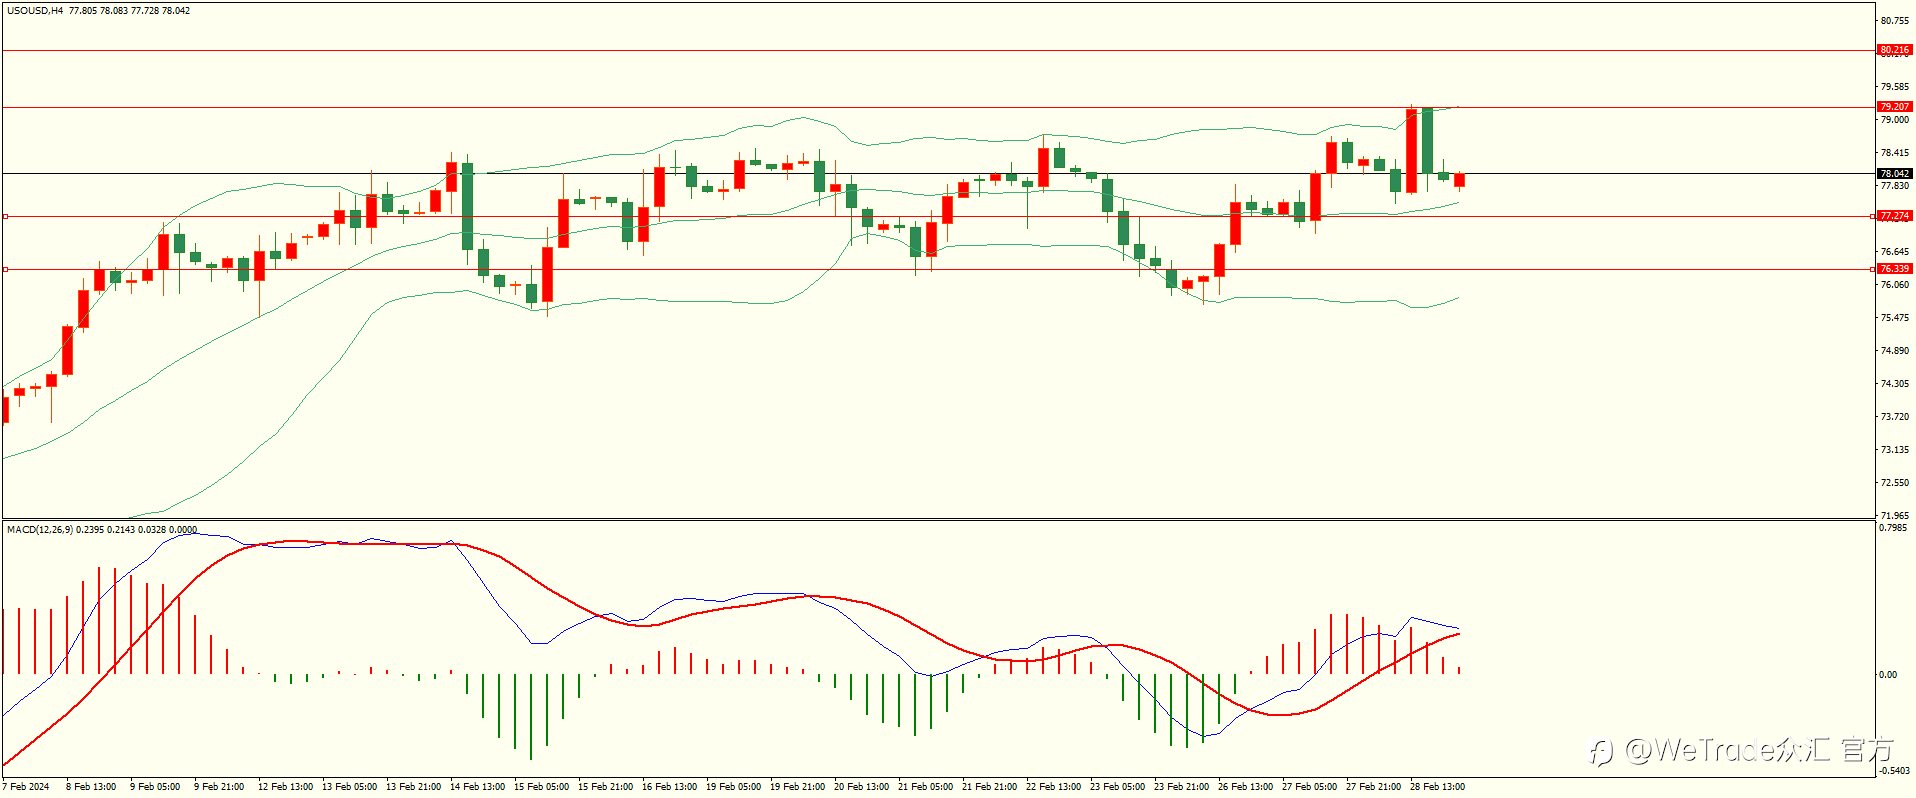
Task: Click the 13 Feb 05:00 time label
Action: point(349,787)
